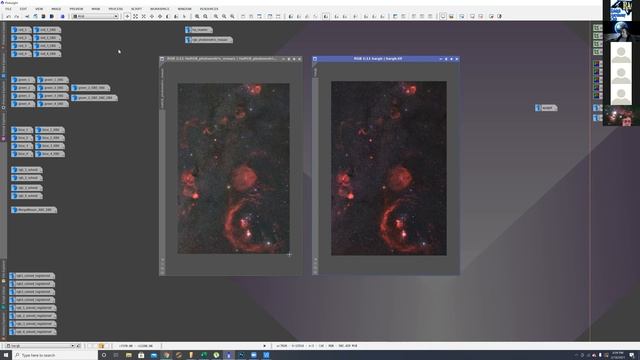Open the PROCESS menu
Image resolution: width=640 pixels, height=360 pixels.
(116, 9)
